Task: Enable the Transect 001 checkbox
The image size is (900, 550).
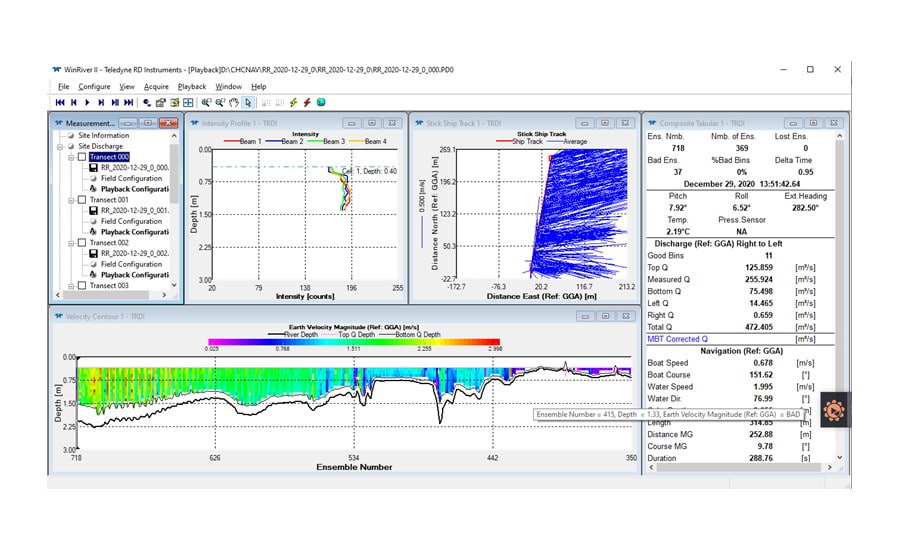Action: click(82, 200)
